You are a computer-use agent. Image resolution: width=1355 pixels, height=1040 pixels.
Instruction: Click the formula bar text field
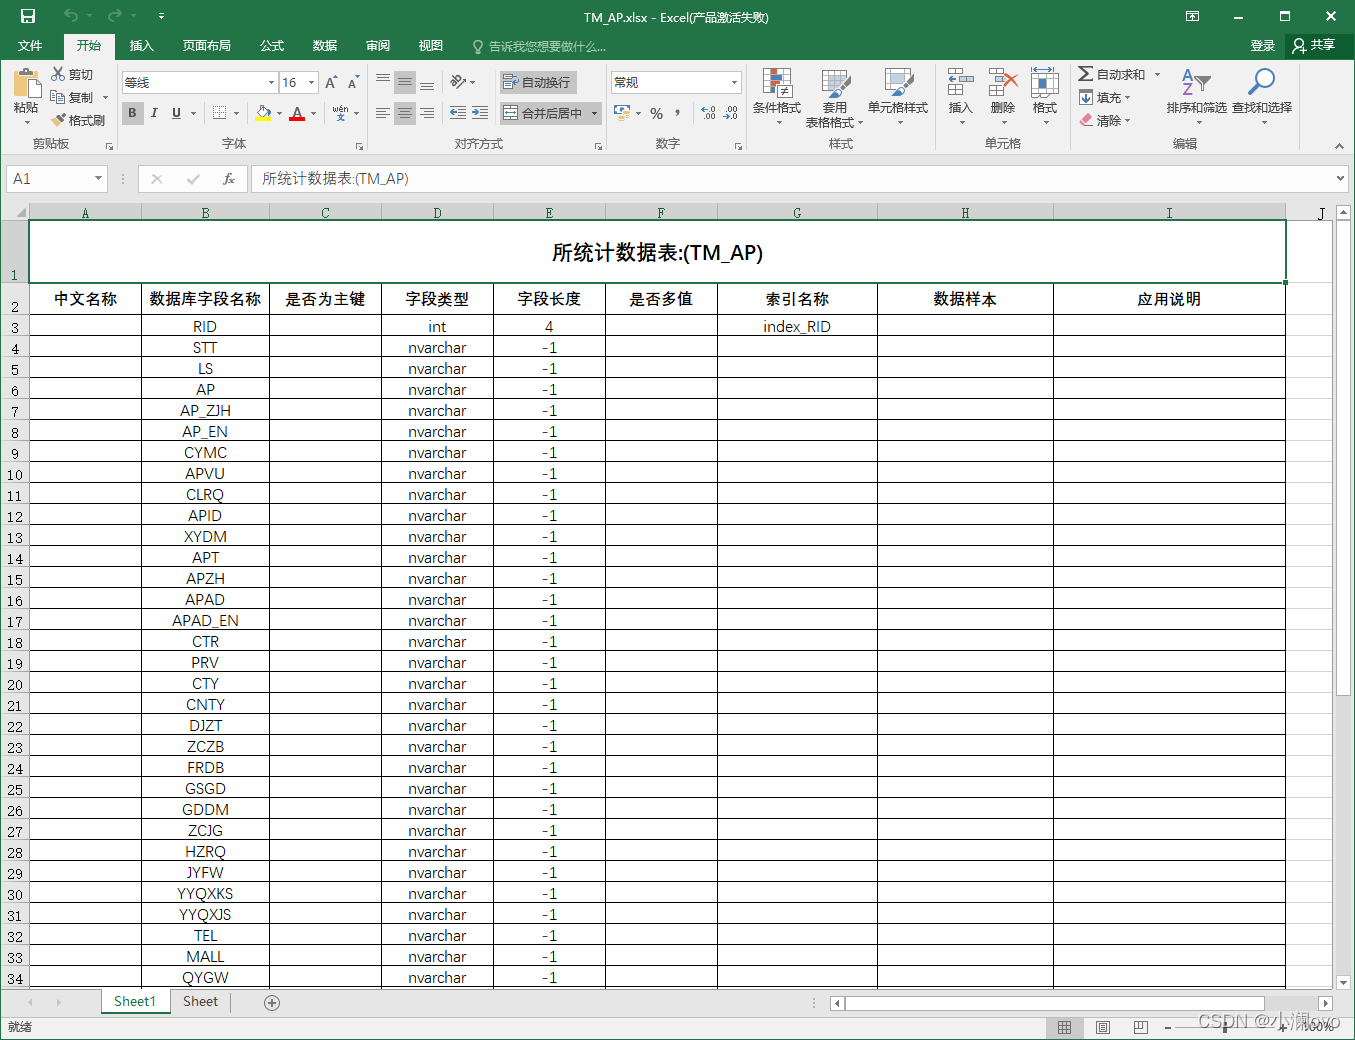(x=792, y=179)
